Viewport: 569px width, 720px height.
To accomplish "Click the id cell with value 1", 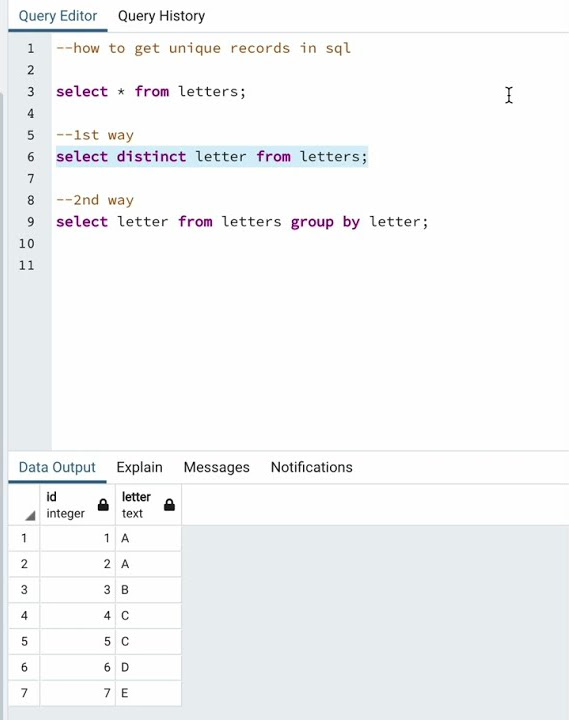I will tap(78, 538).
